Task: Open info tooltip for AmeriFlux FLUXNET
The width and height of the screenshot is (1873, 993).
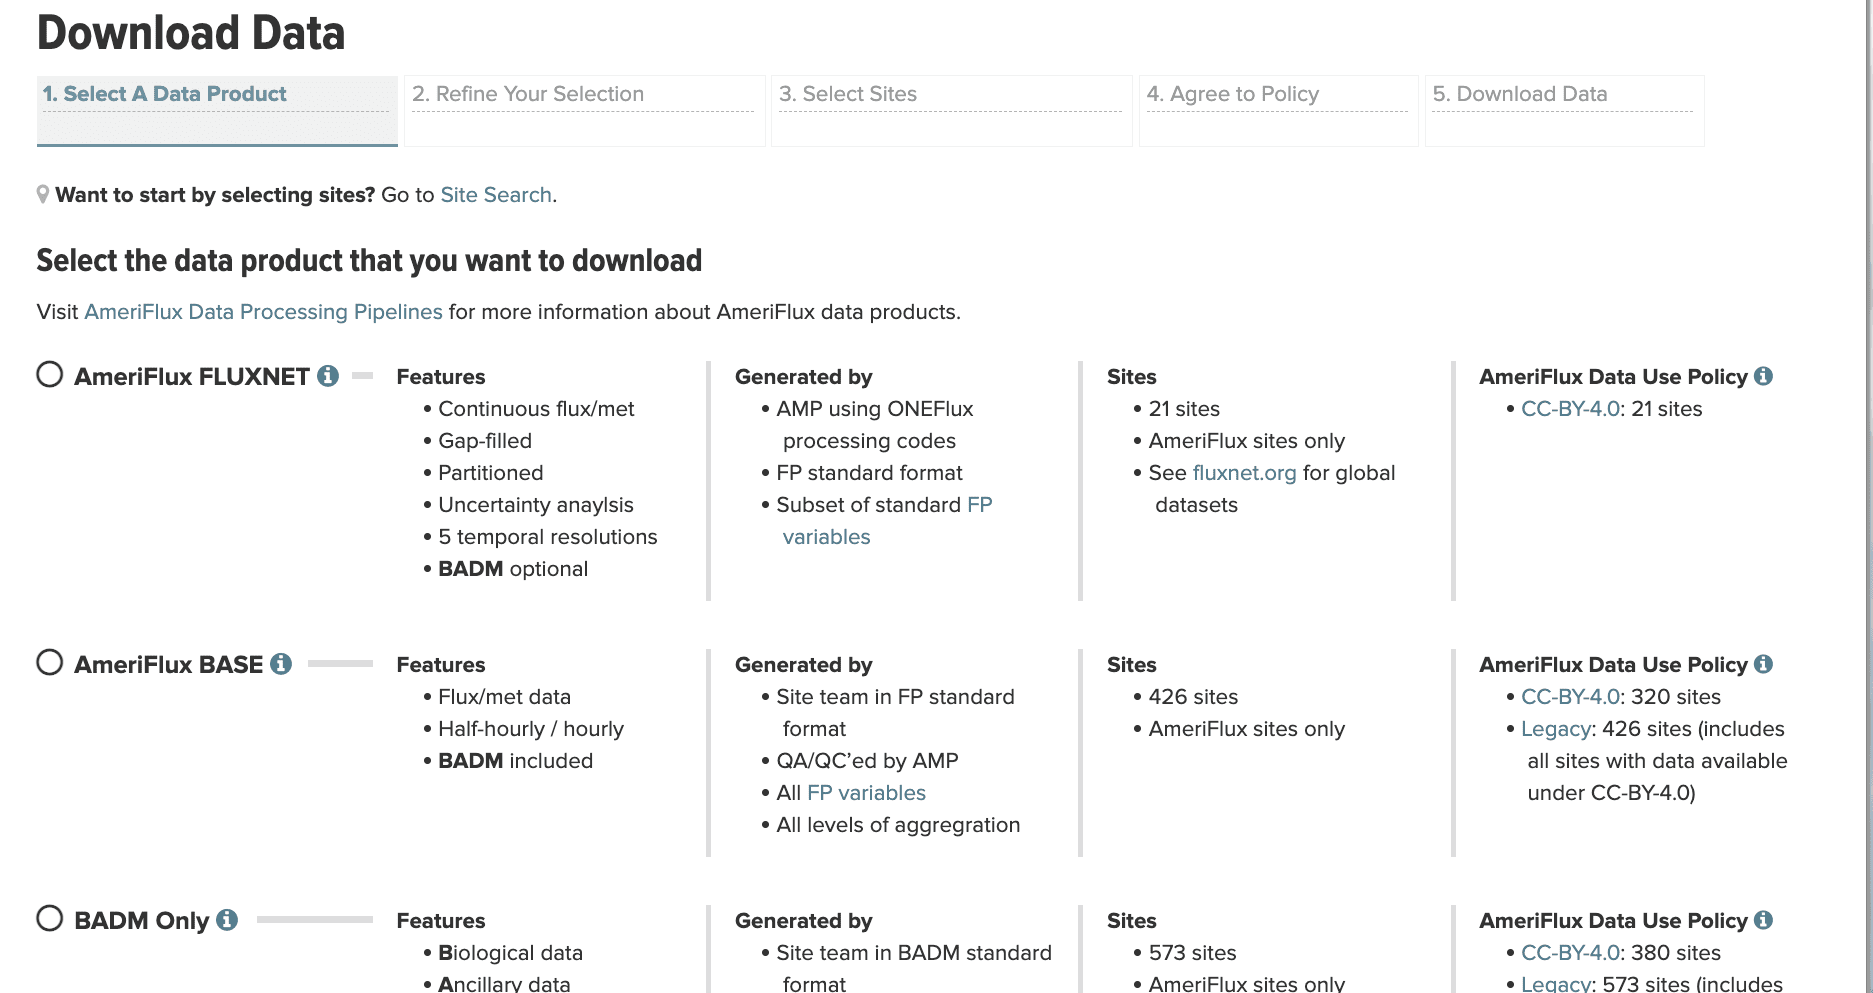Action: [330, 377]
